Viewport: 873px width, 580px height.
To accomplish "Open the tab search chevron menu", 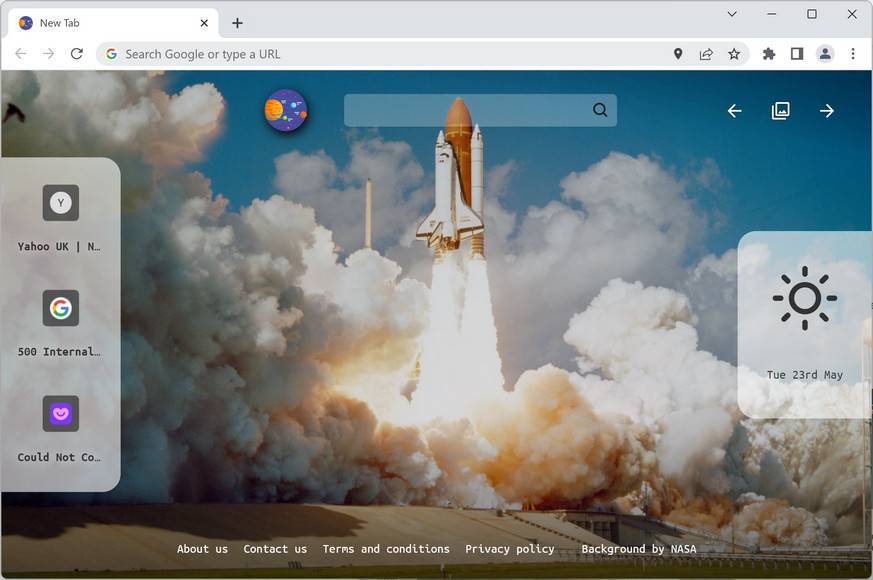I will 731,14.
